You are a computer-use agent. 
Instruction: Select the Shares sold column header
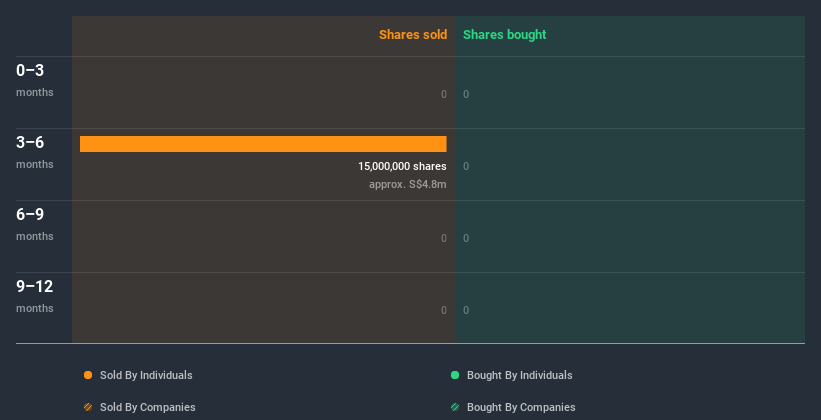click(412, 35)
